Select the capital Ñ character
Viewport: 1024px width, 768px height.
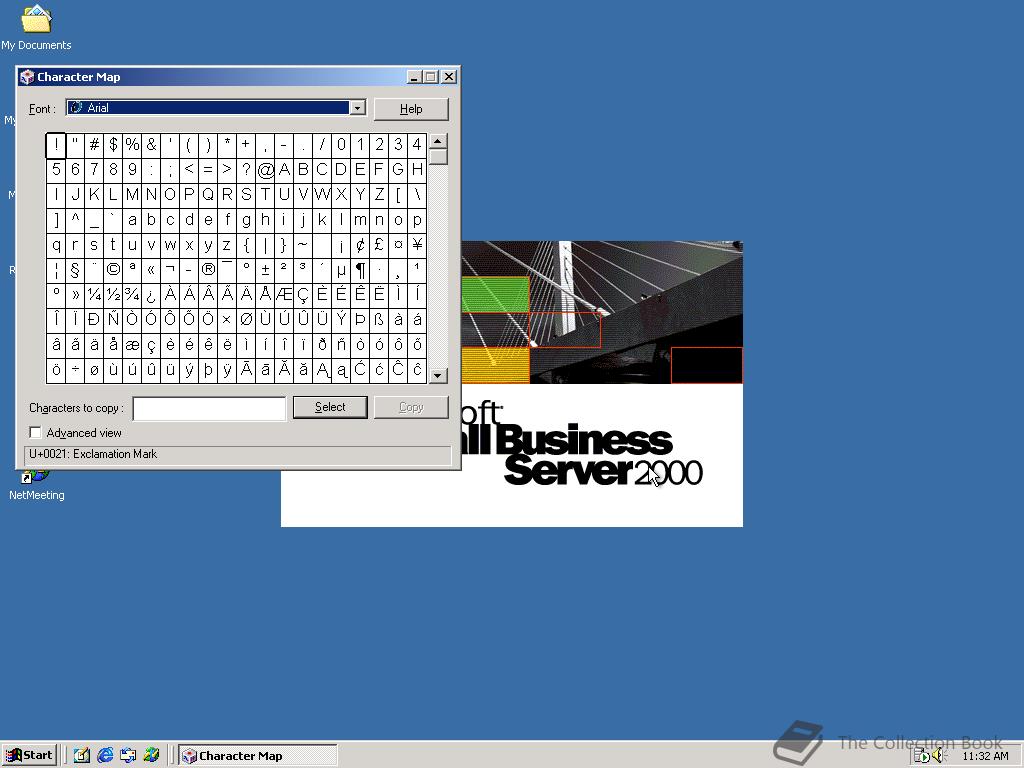click(x=113, y=320)
